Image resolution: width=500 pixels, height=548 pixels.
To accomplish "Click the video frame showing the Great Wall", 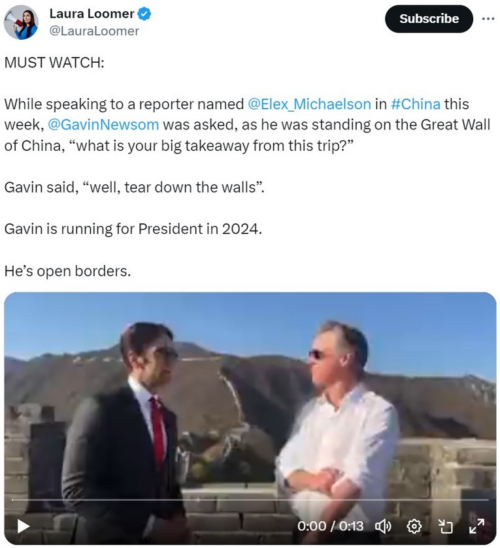I will pos(250,418).
